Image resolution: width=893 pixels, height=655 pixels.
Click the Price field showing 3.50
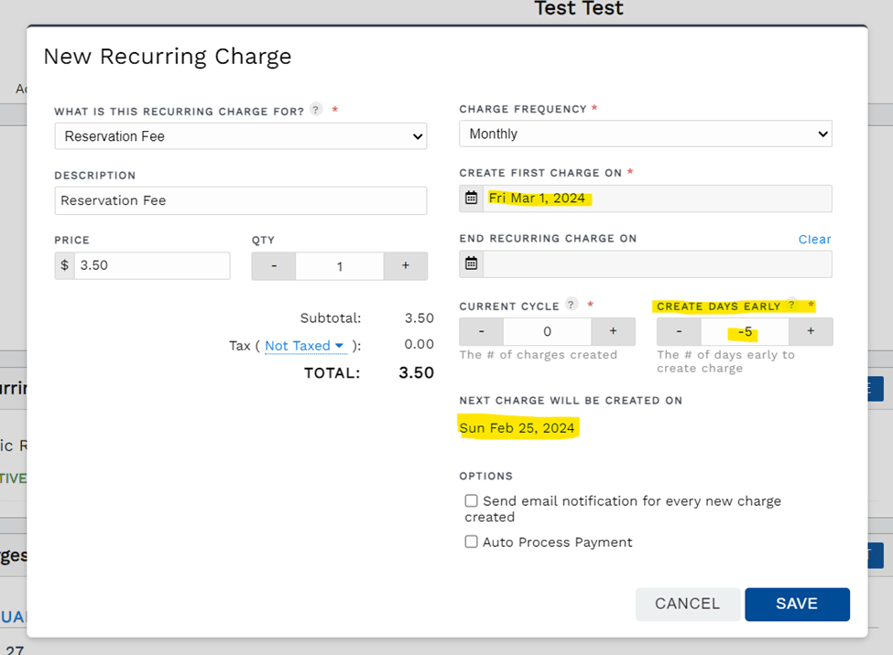pyautogui.click(x=152, y=265)
